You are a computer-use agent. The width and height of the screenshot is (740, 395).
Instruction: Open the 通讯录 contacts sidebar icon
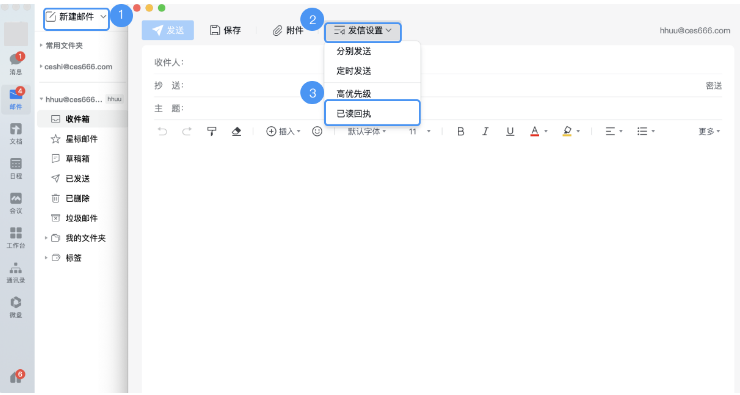point(16,272)
